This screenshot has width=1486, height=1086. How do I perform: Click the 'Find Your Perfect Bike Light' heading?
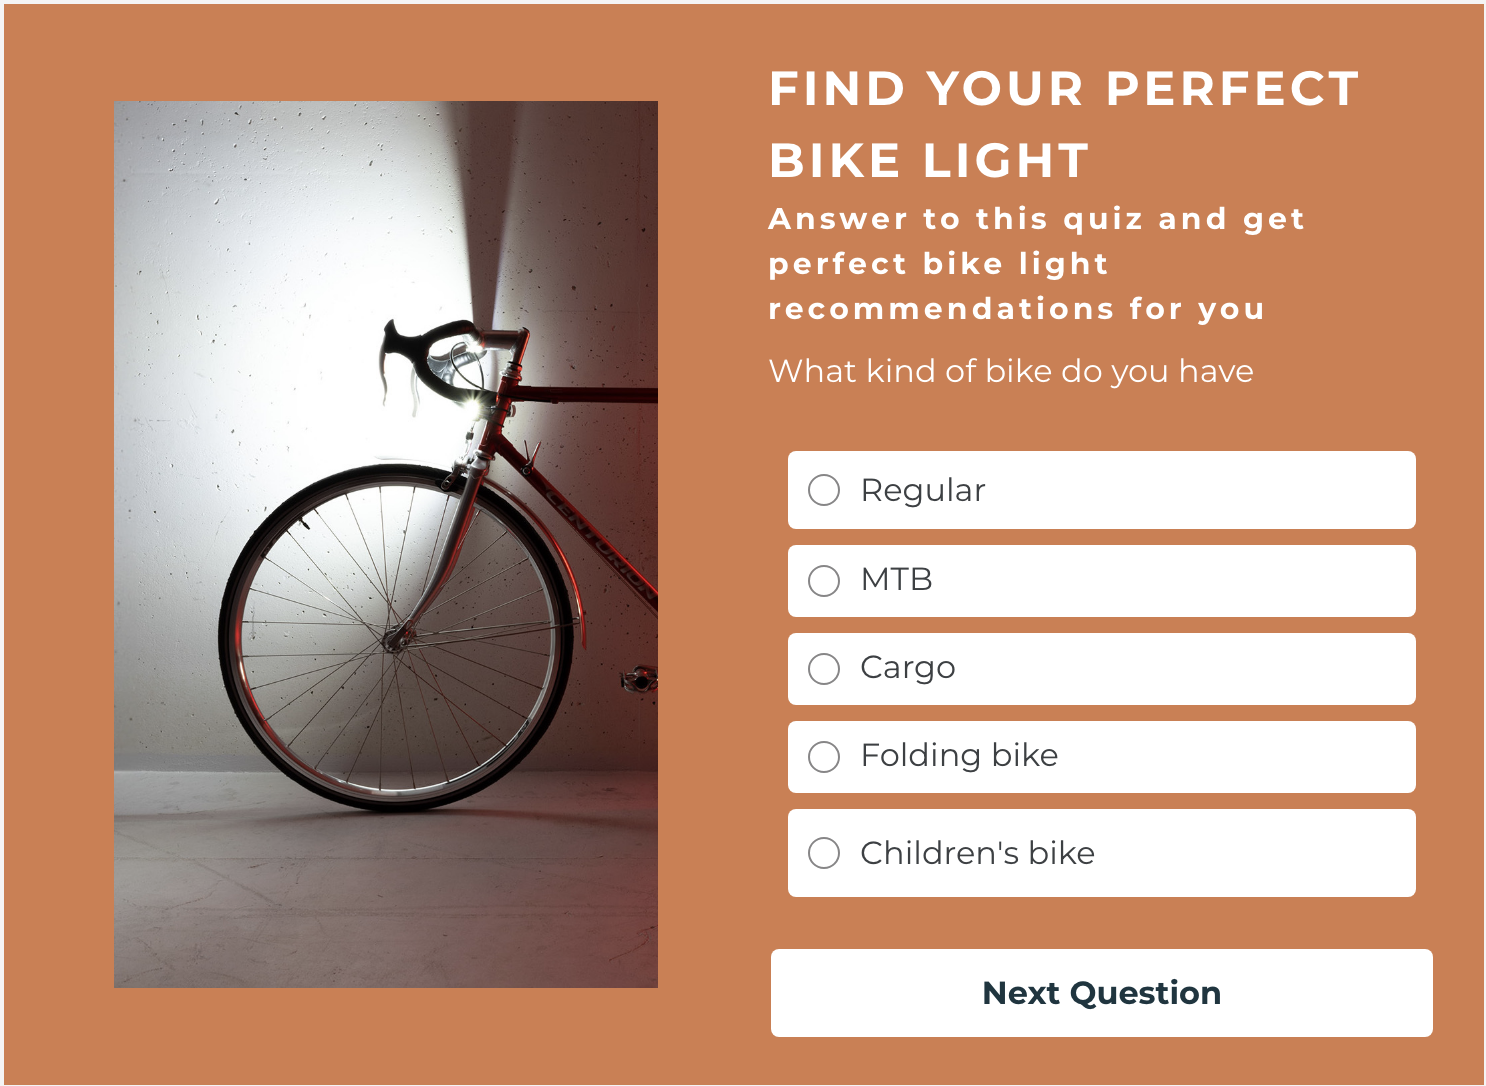[1064, 125]
